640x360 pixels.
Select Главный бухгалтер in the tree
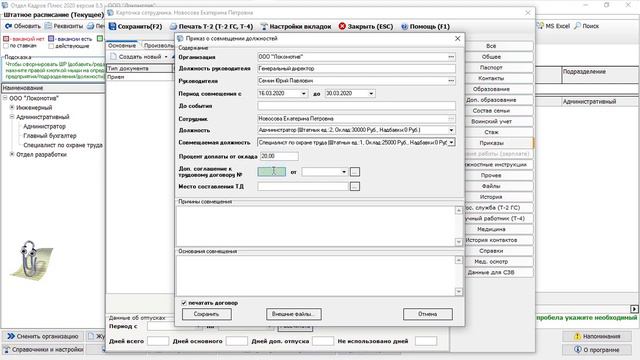pos(50,136)
